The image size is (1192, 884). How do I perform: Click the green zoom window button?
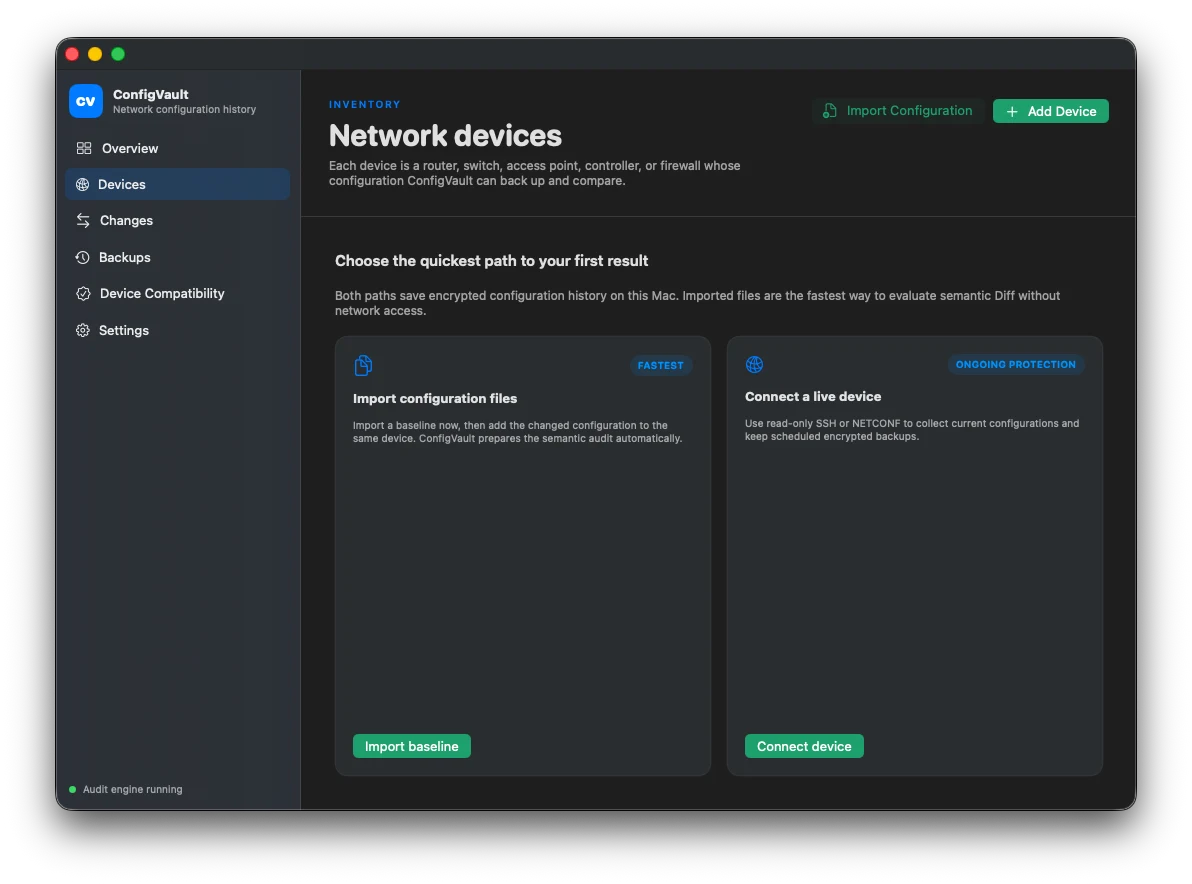tap(118, 54)
